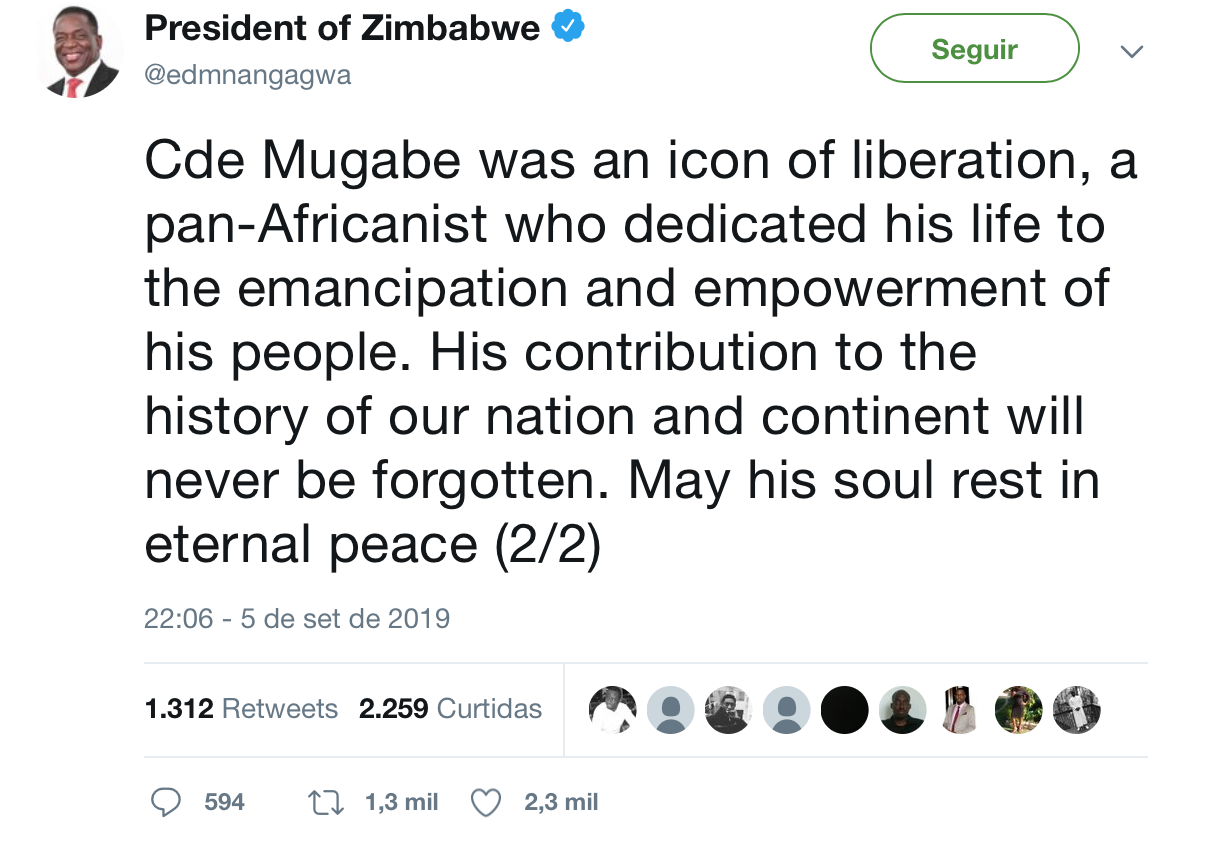Click the 2,3 mil likes count

pyautogui.click(x=561, y=802)
